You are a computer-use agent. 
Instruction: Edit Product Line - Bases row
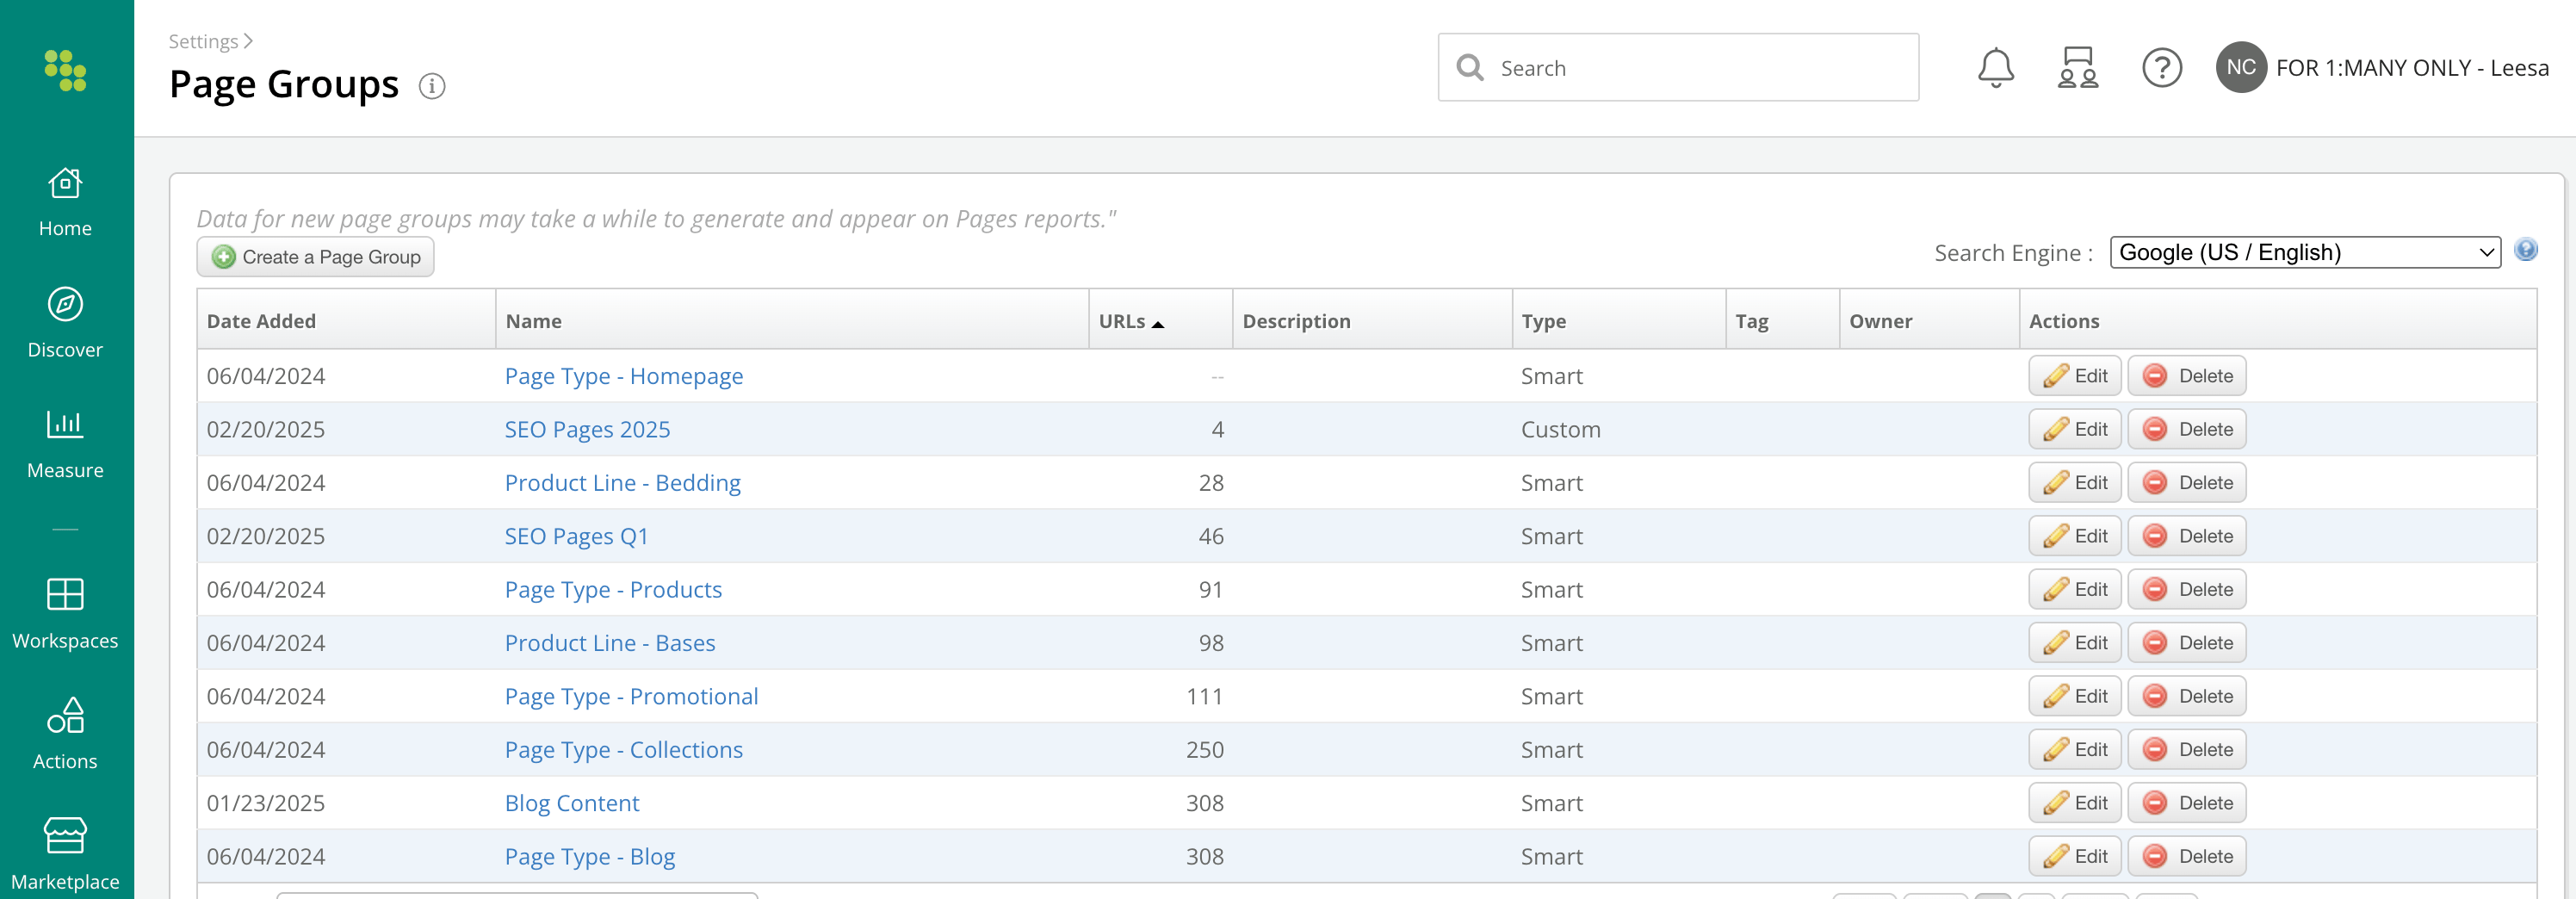(2074, 643)
